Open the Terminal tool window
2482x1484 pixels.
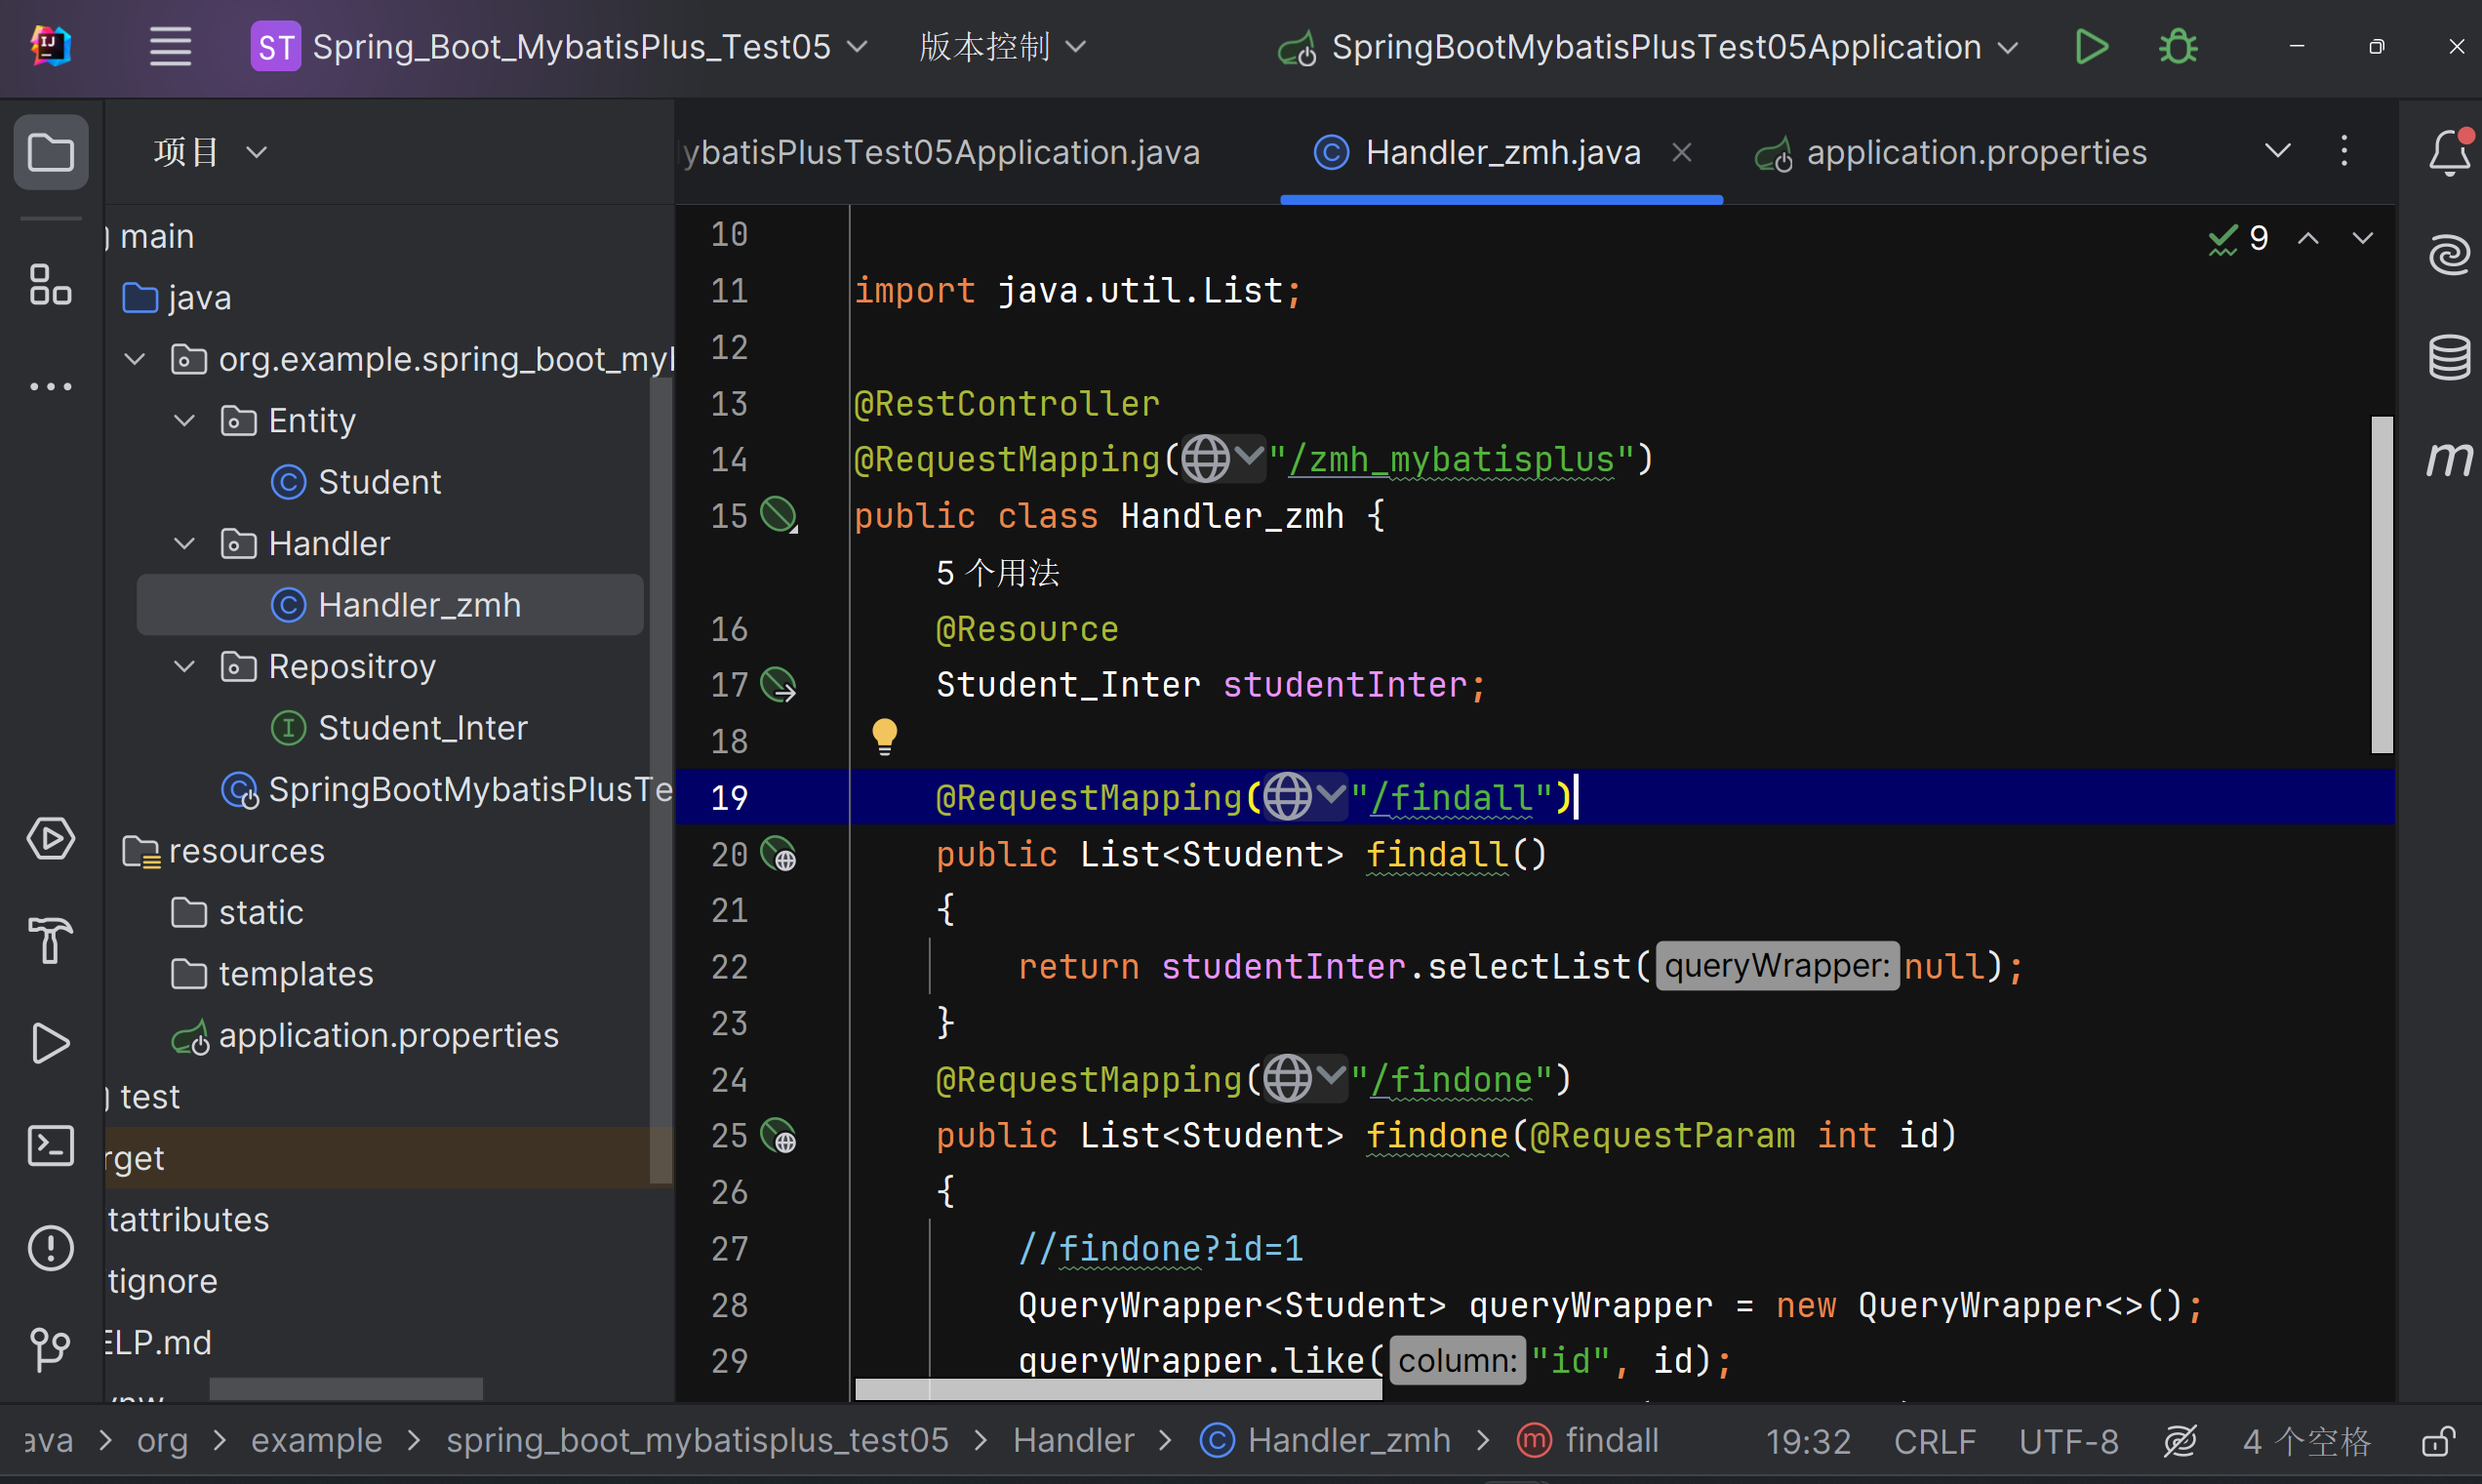click(x=50, y=1146)
